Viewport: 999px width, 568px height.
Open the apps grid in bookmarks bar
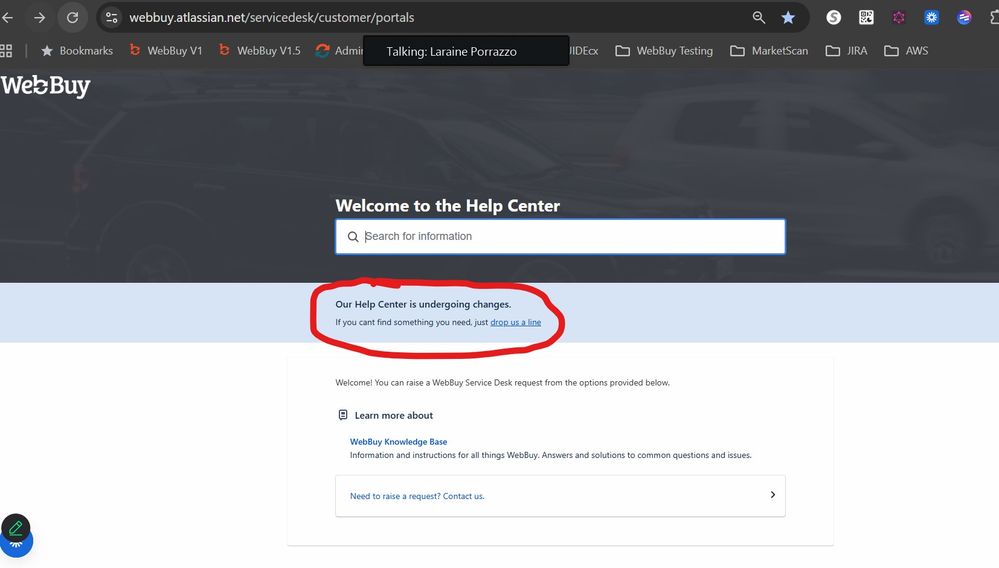[6, 51]
